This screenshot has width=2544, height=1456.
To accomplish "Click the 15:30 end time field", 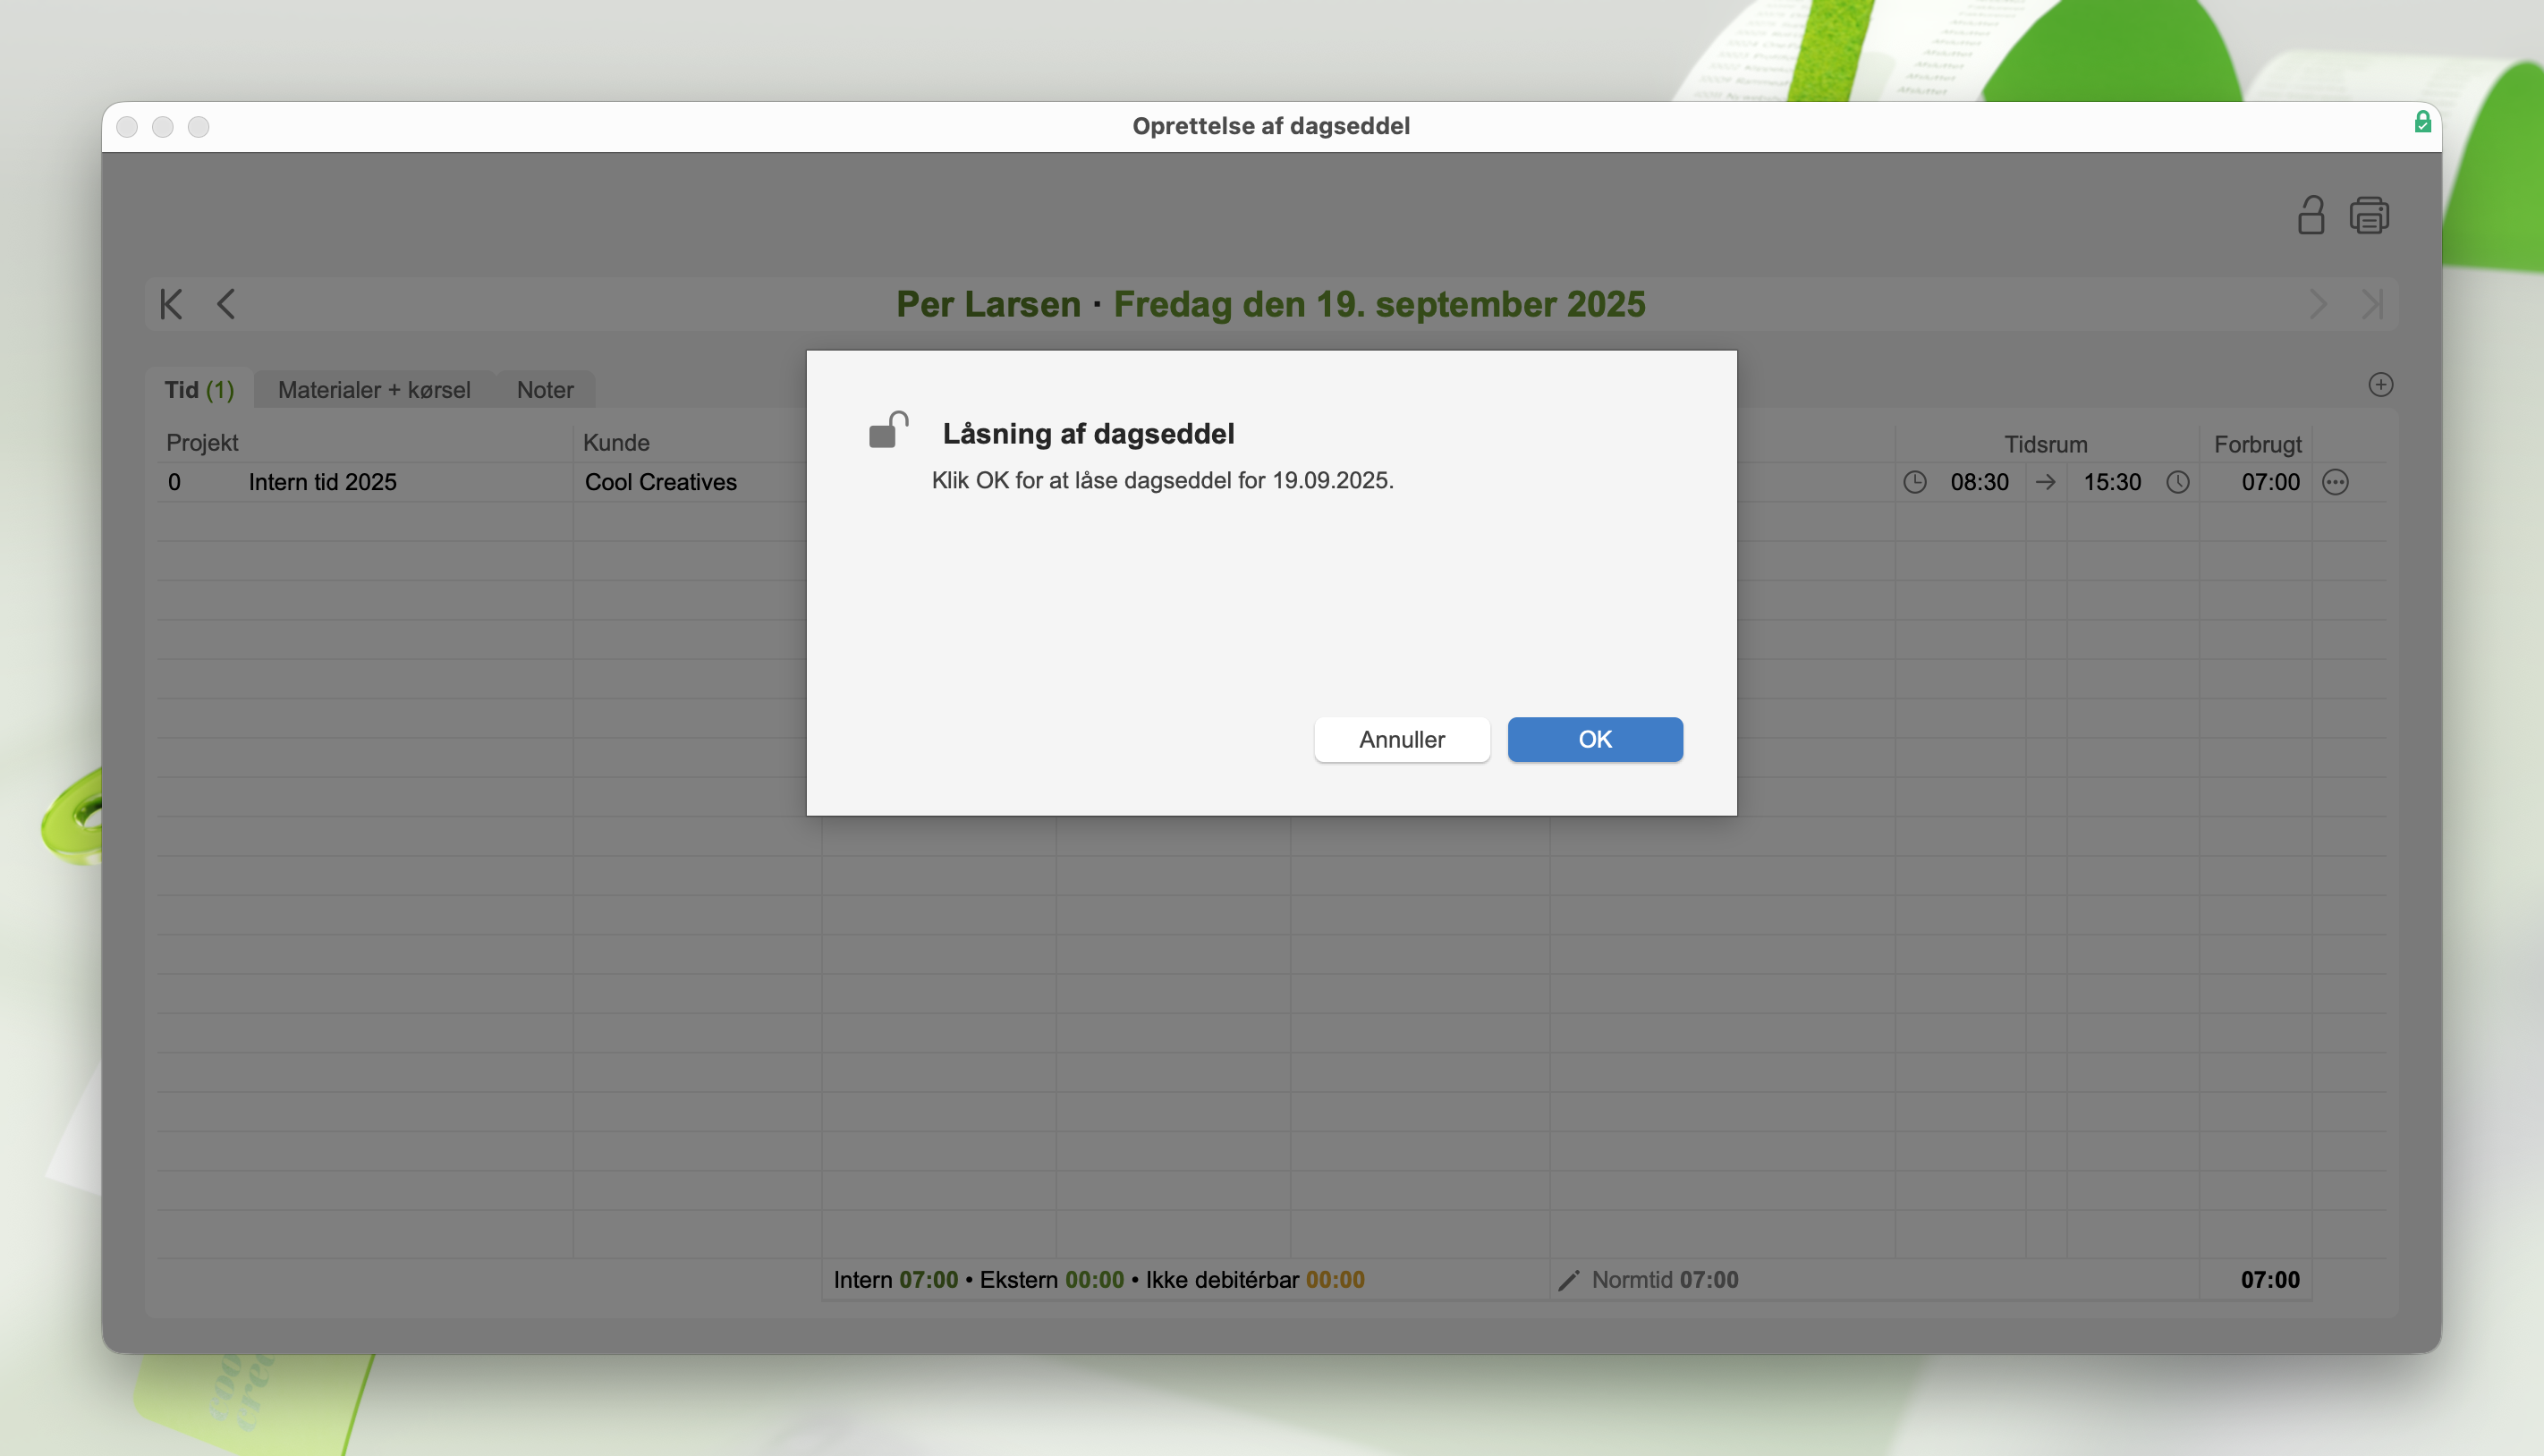I will click(2111, 482).
